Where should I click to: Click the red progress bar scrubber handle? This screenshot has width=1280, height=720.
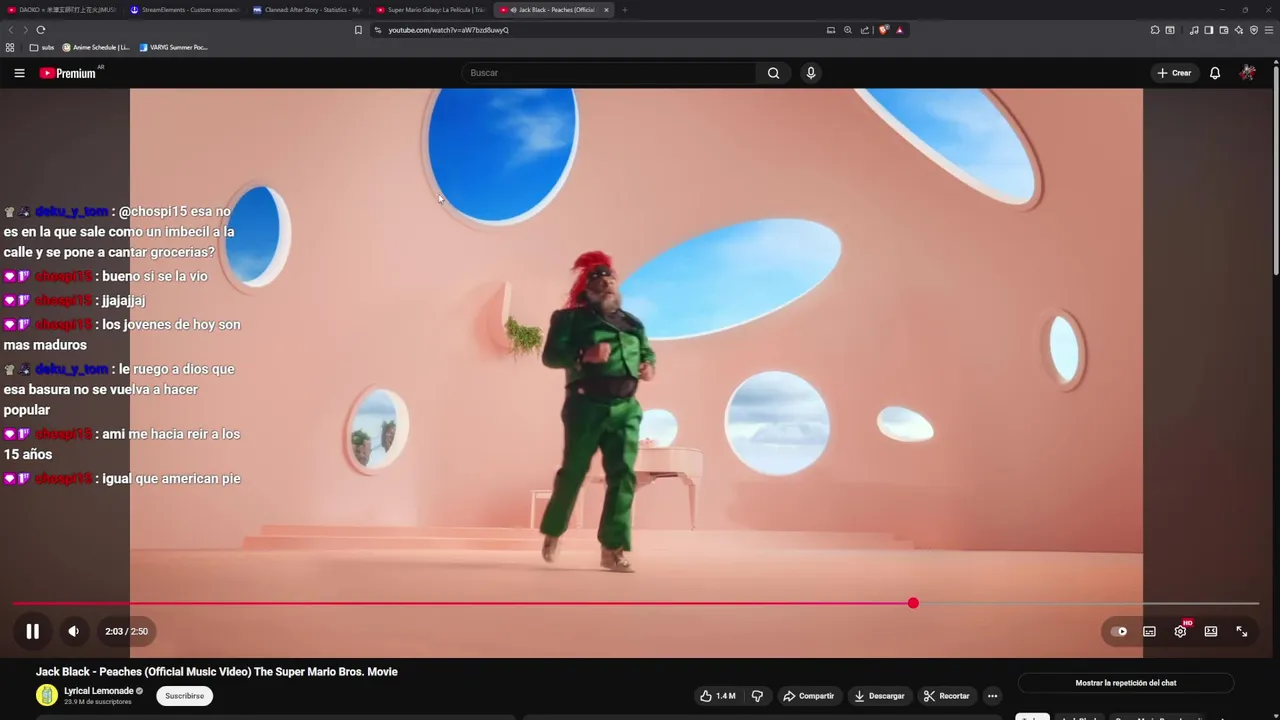pyautogui.click(x=913, y=603)
